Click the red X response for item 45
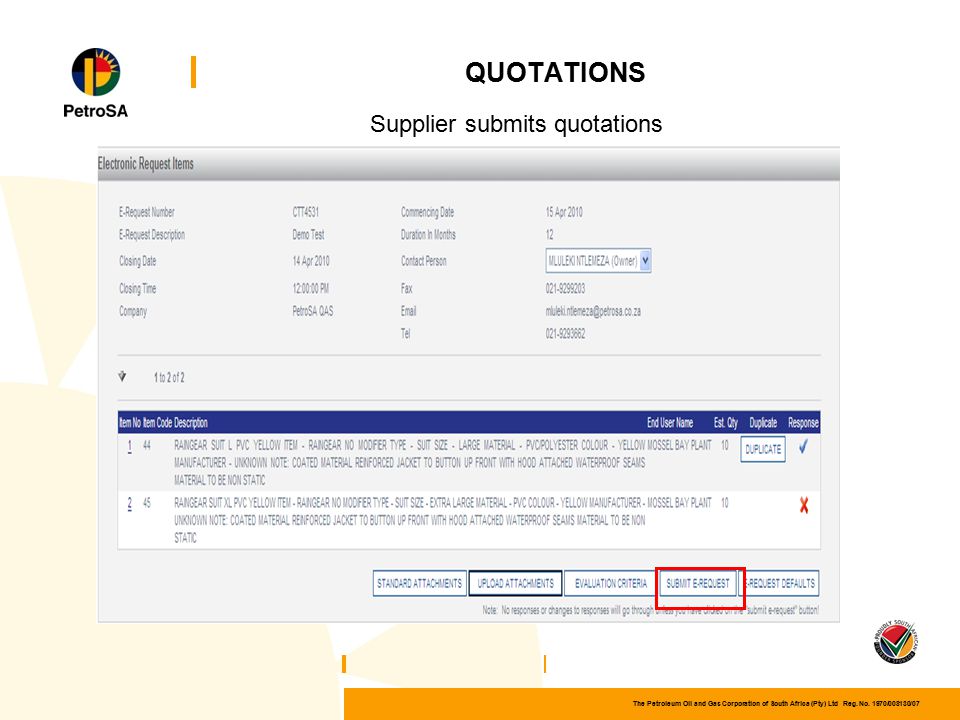This screenshot has height=720, width=960. point(804,505)
